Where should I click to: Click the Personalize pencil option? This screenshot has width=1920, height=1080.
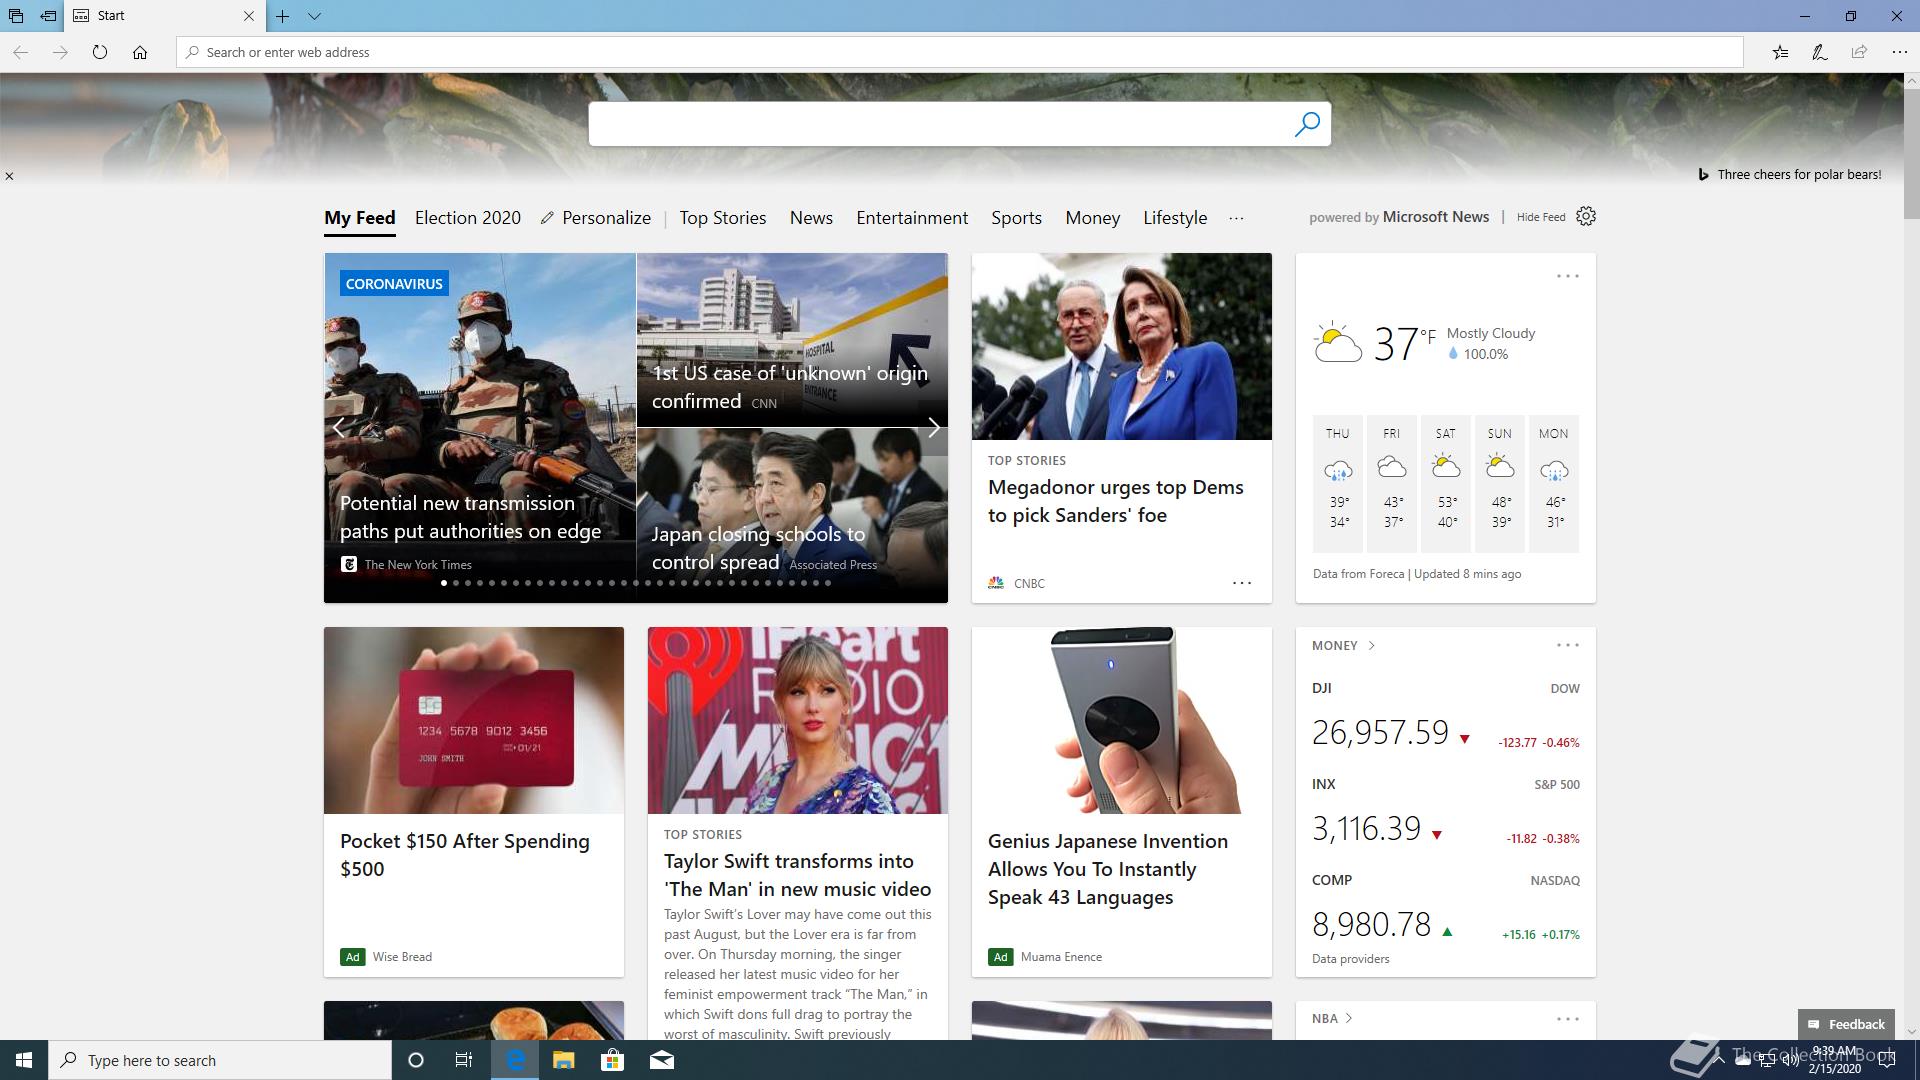point(596,218)
